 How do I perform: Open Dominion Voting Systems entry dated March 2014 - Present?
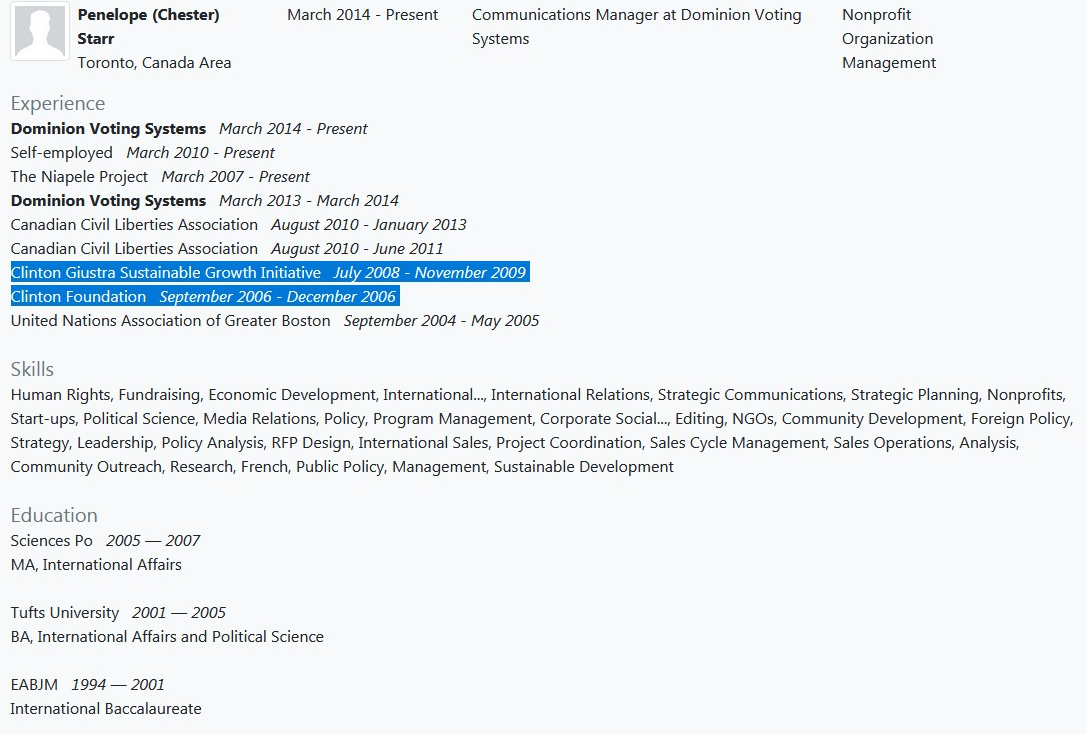pyautogui.click(x=108, y=129)
